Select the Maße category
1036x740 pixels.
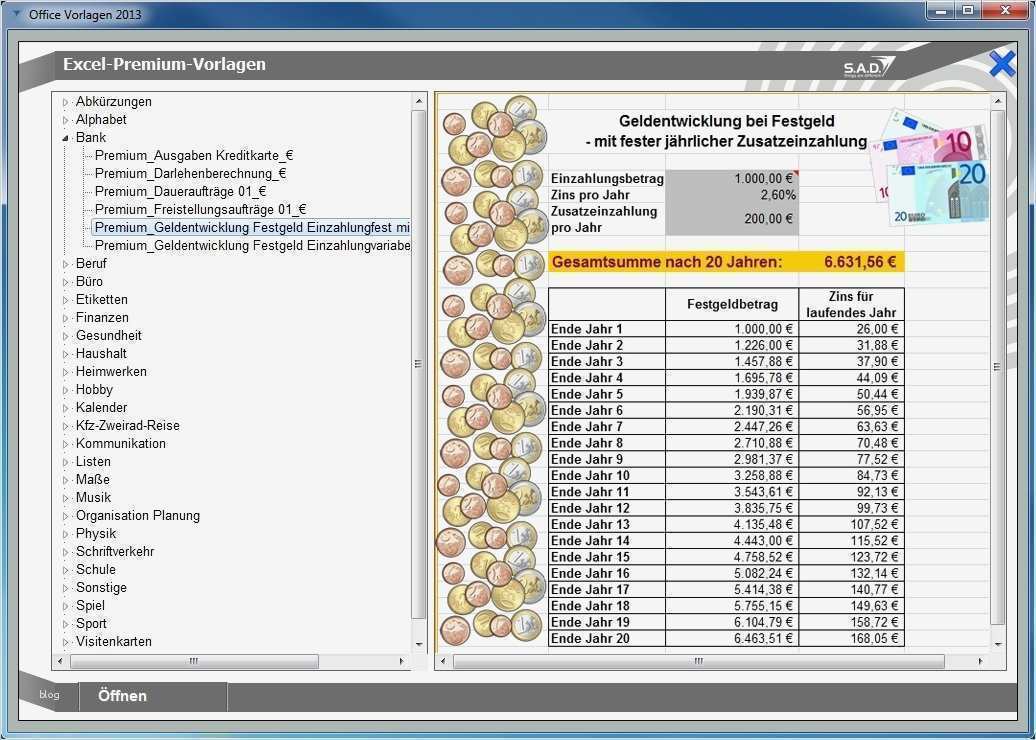tap(92, 479)
